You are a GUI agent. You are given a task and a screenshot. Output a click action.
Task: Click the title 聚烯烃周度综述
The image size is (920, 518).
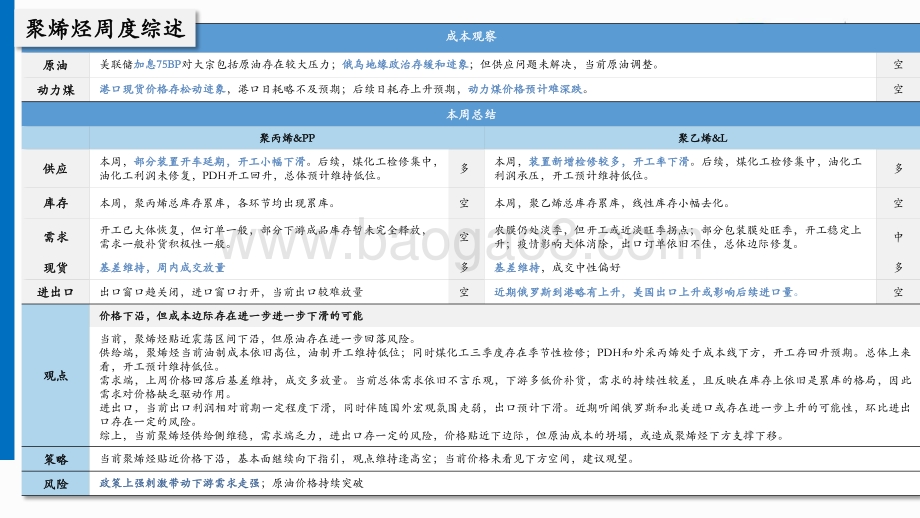coord(106,28)
